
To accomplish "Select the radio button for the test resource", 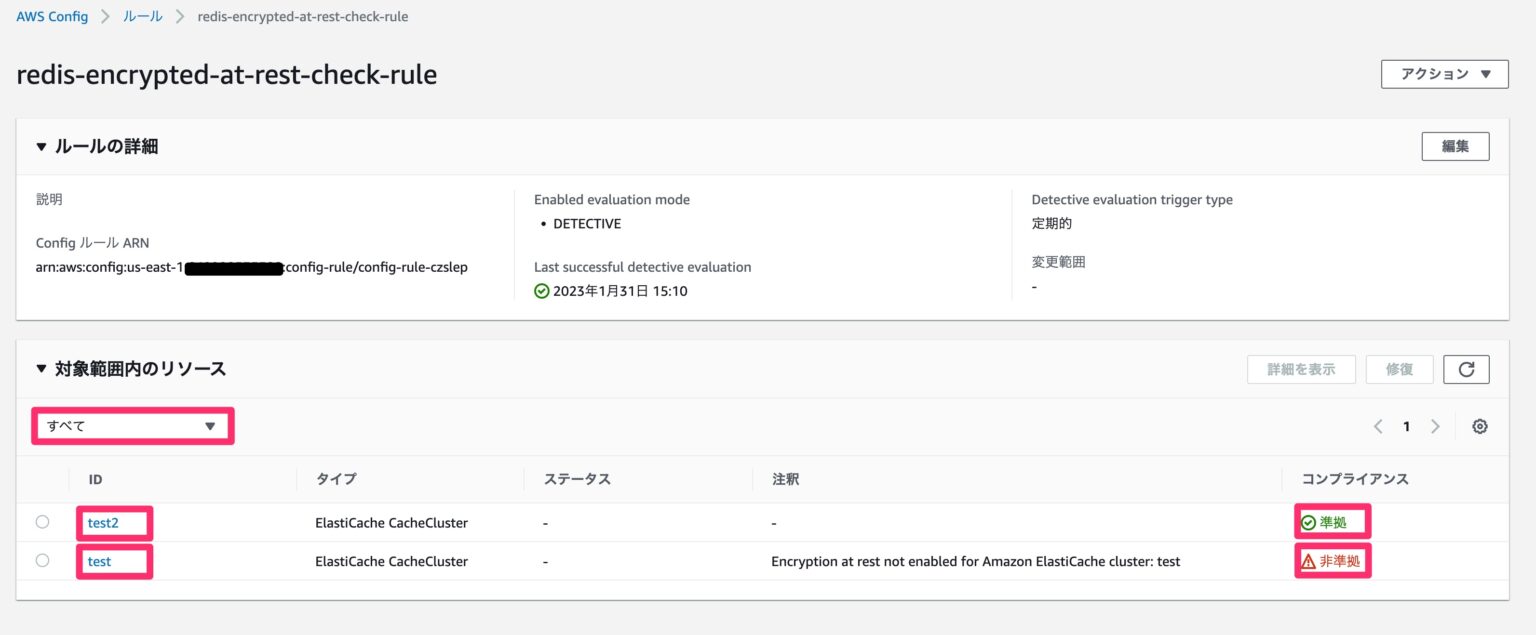I will pyautogui.click(x=42, y=560).
